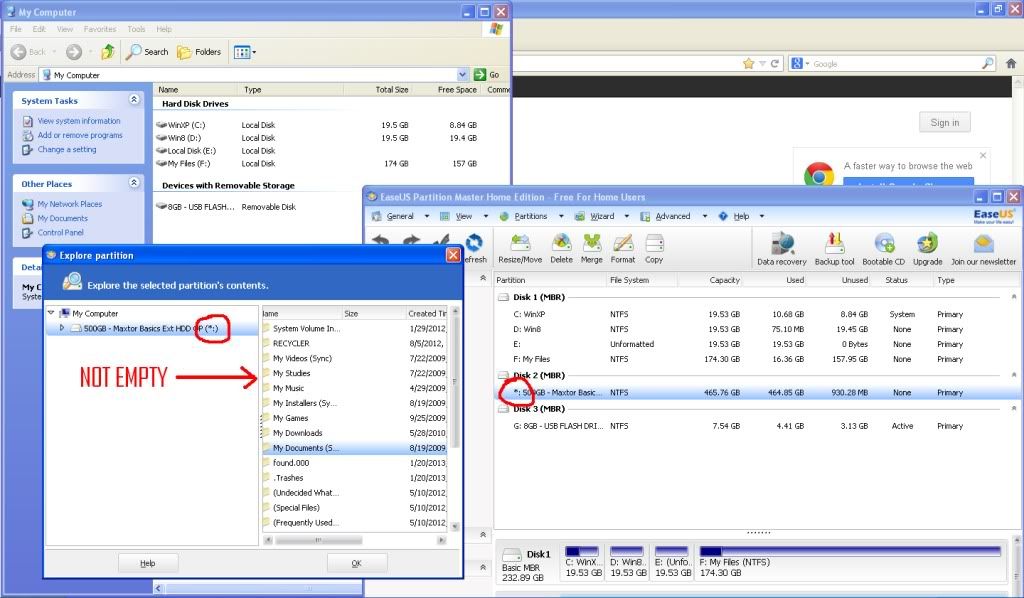Close the Explore partition dialog
Screen dimensions: 1024x598
coord(453,255)
